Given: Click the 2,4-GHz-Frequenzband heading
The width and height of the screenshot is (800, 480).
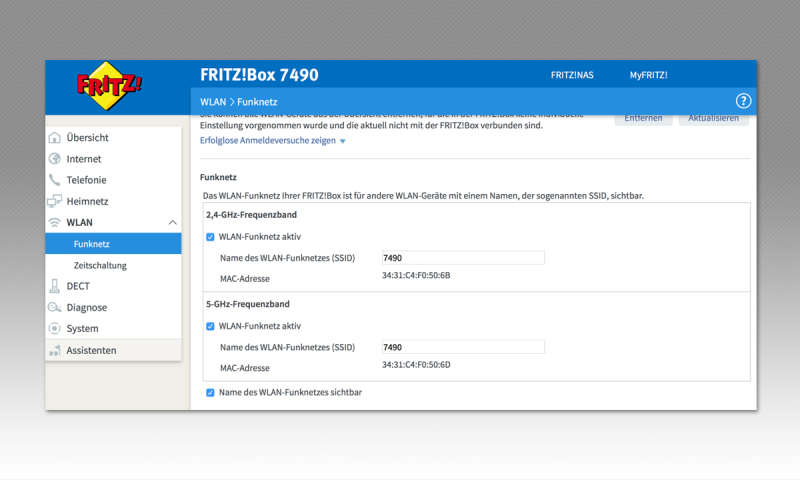Looking at the screenshot, I should tap(252, 215).
